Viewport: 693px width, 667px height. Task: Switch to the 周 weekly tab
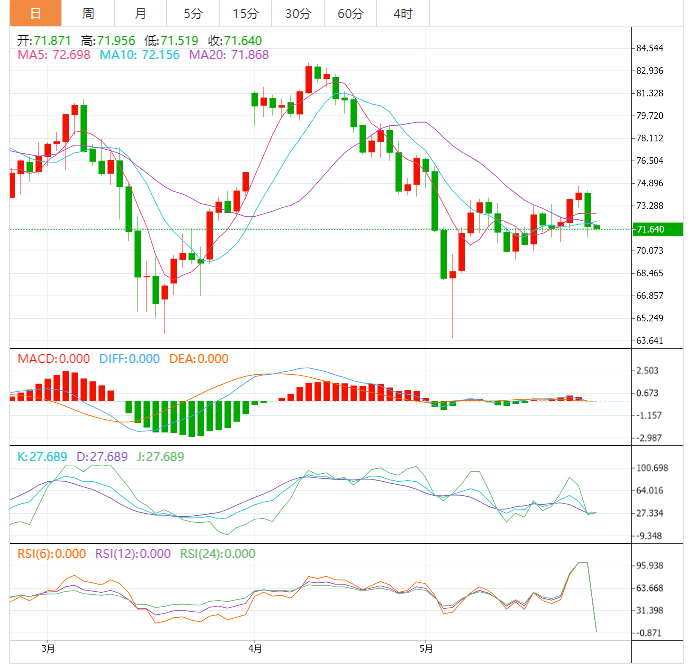pos(88,13)
